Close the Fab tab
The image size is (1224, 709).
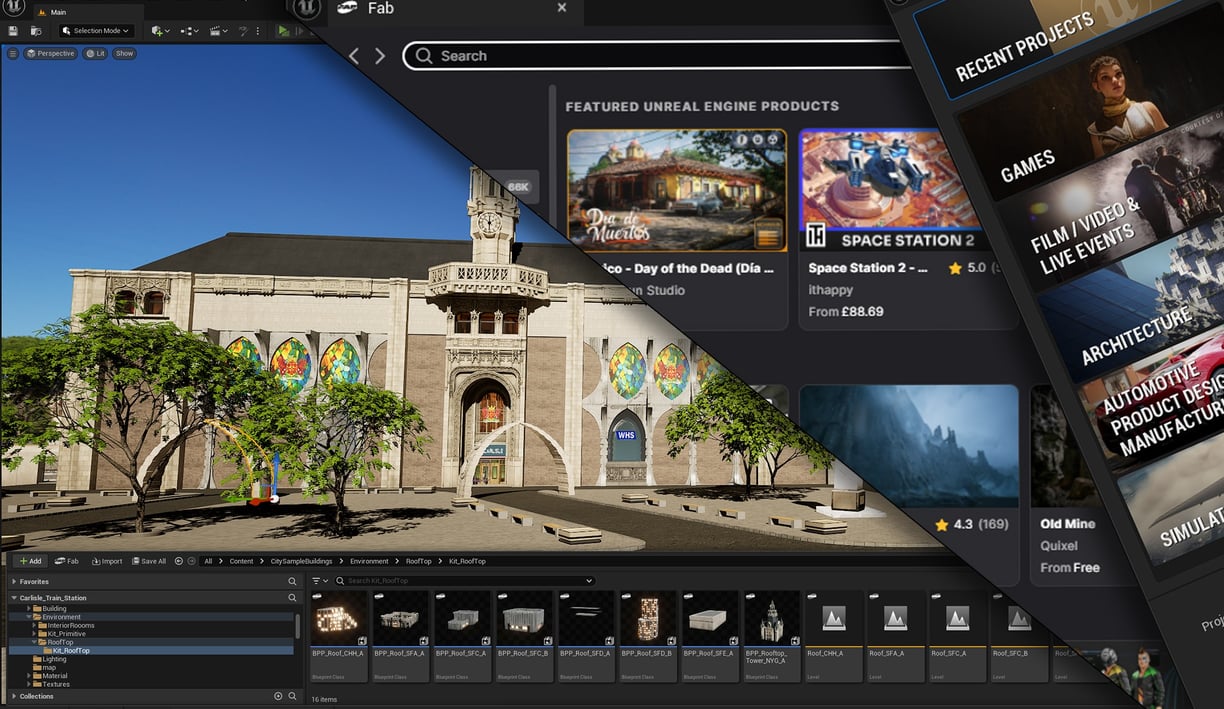click(562, 8)
